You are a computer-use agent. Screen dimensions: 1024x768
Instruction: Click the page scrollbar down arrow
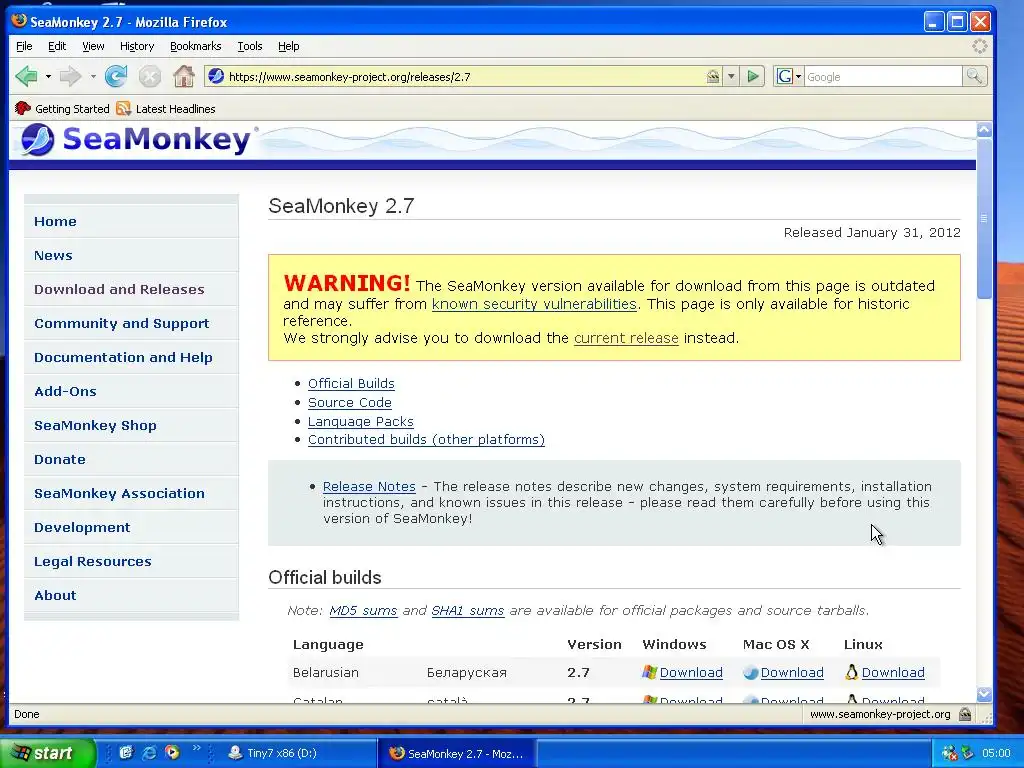coord(984,694)
